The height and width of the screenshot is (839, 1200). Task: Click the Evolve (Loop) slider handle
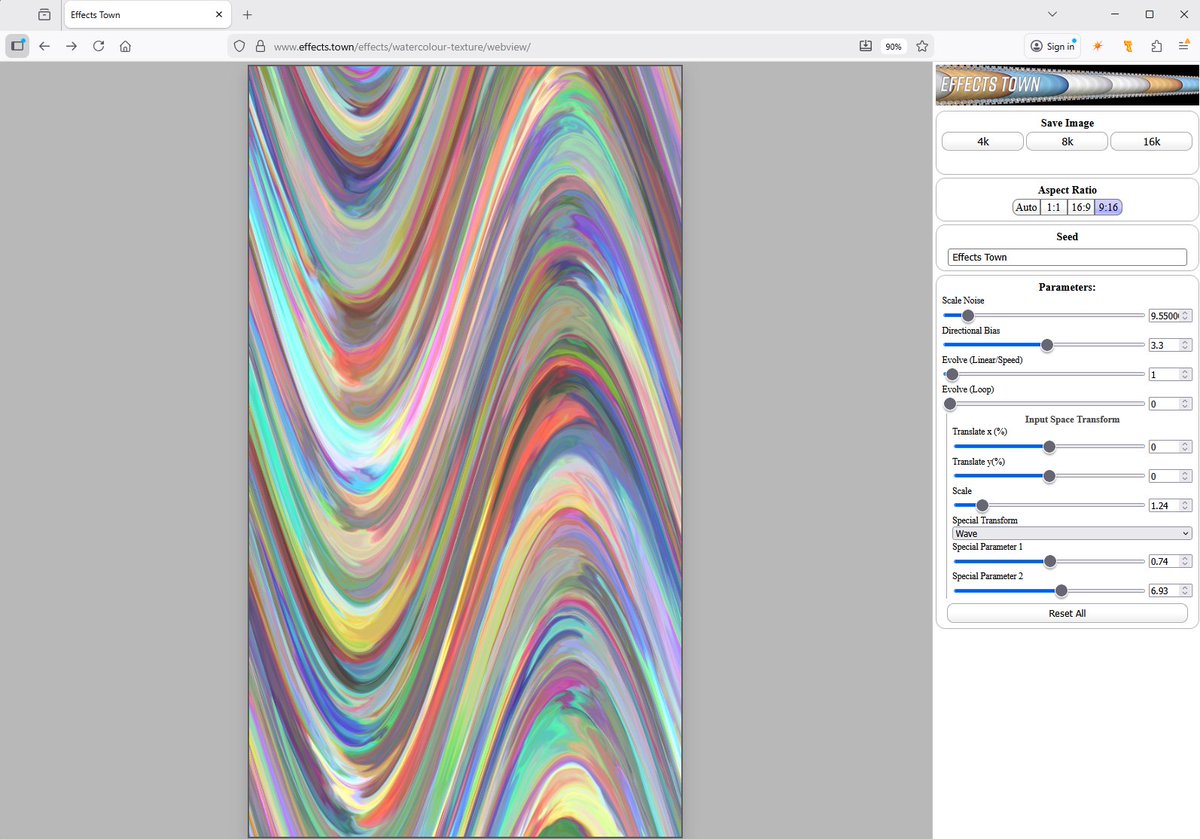950,404
